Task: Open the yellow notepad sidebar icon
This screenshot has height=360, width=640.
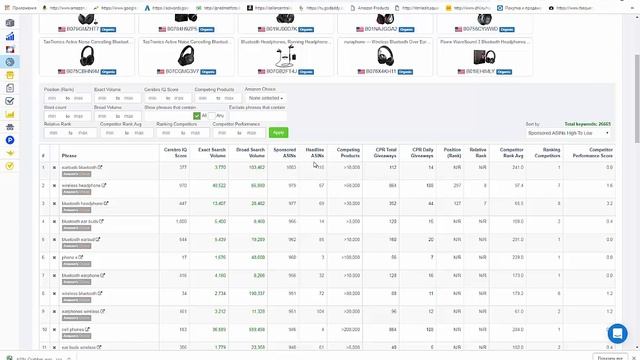Action: pos(10,75)
